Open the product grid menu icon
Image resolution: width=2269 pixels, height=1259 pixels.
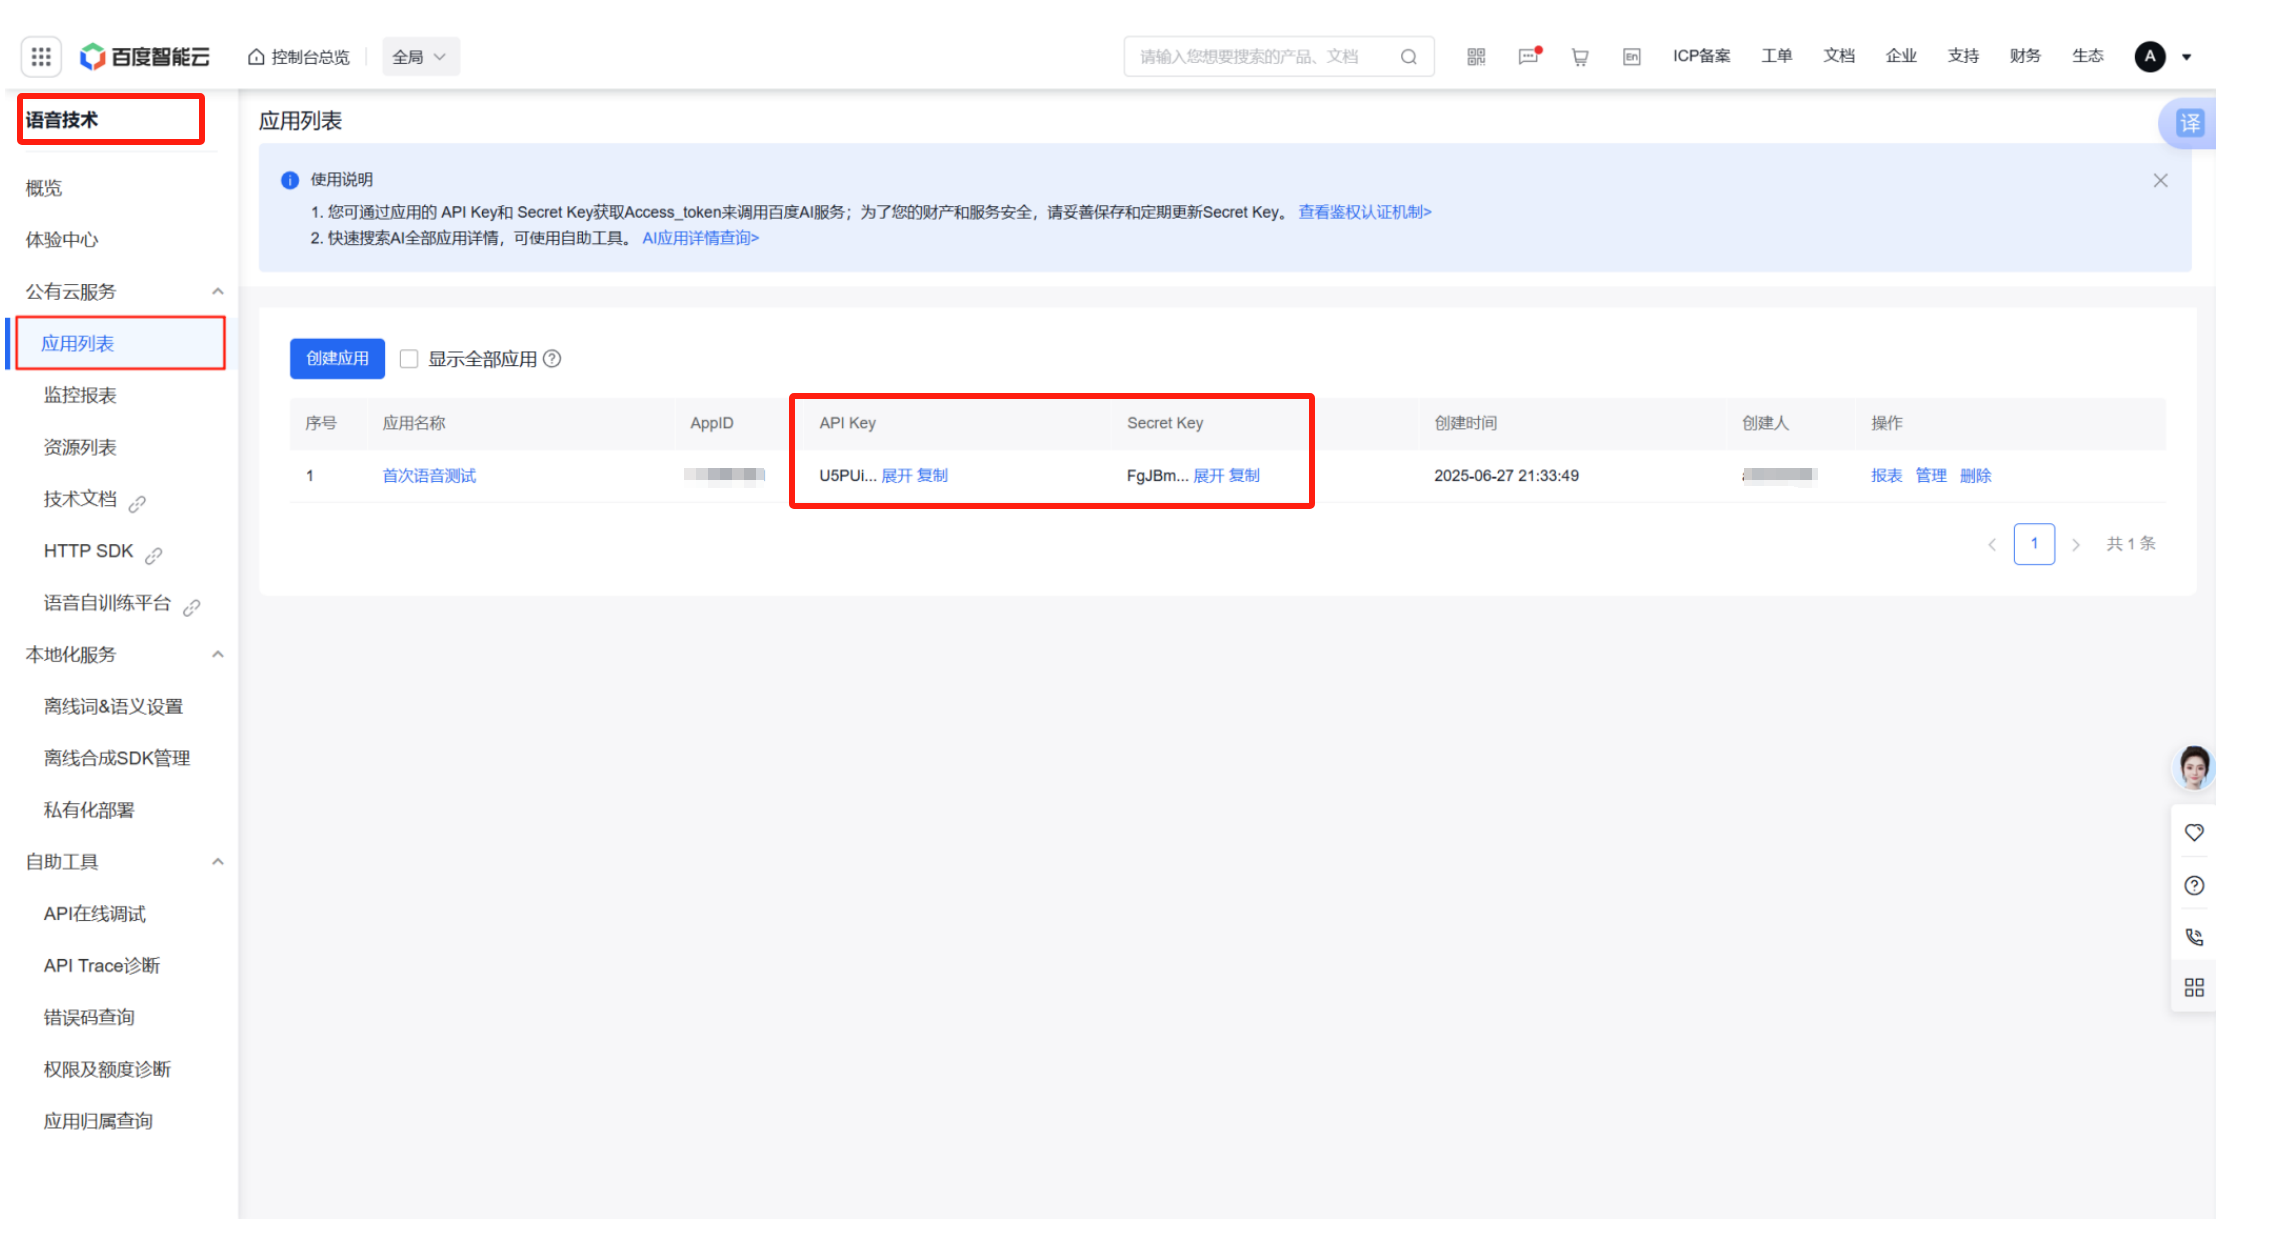(x=41, y=56)
